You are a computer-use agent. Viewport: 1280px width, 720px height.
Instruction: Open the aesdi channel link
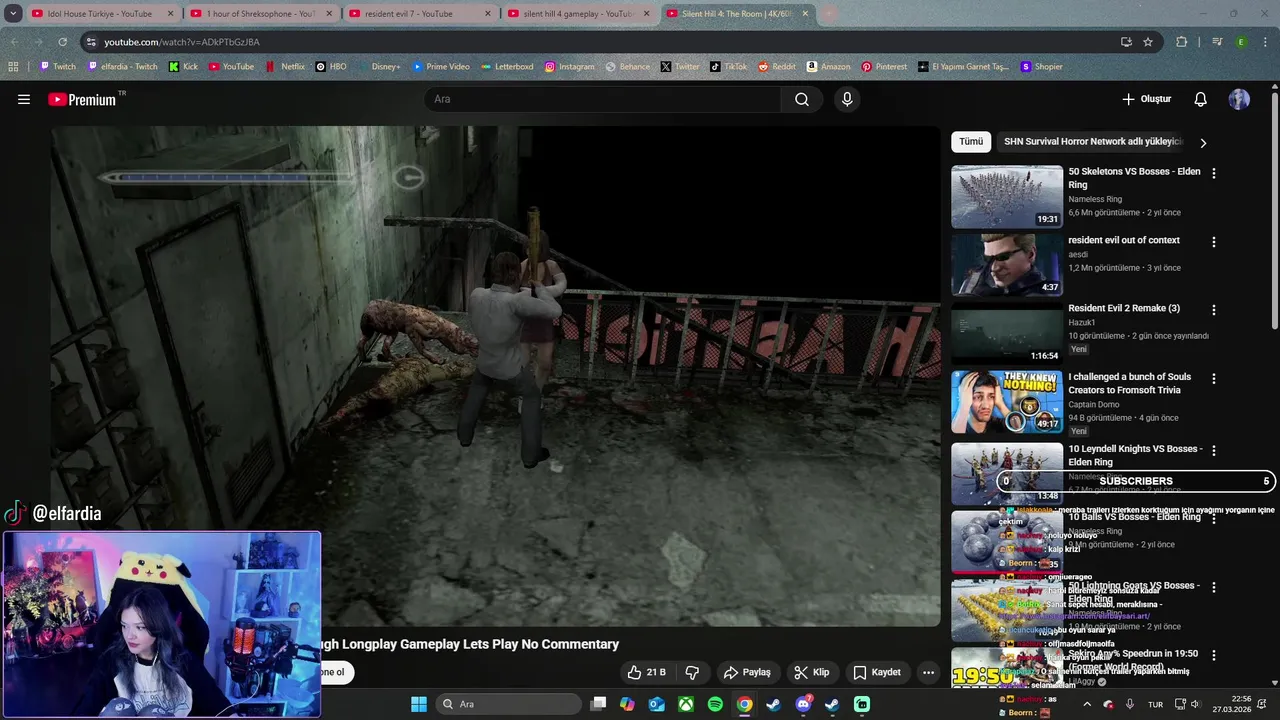point(1078,254)
